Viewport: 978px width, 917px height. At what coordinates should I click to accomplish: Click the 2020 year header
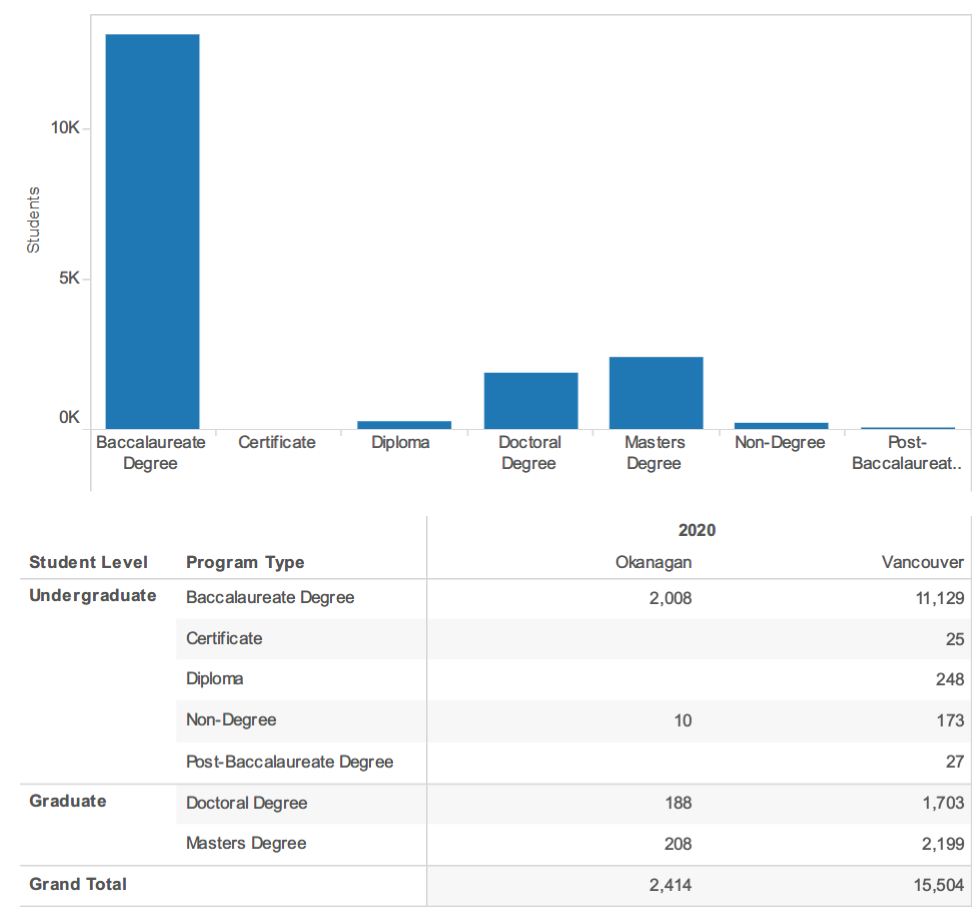click(697, 530)
